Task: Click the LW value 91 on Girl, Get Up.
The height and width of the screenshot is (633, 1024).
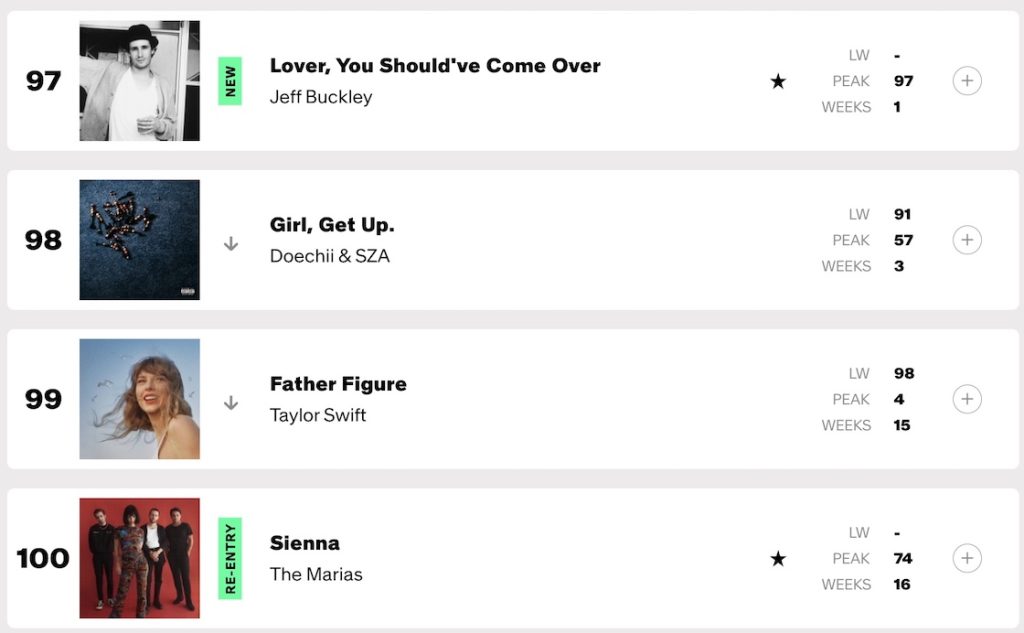Action: [903, 214]
